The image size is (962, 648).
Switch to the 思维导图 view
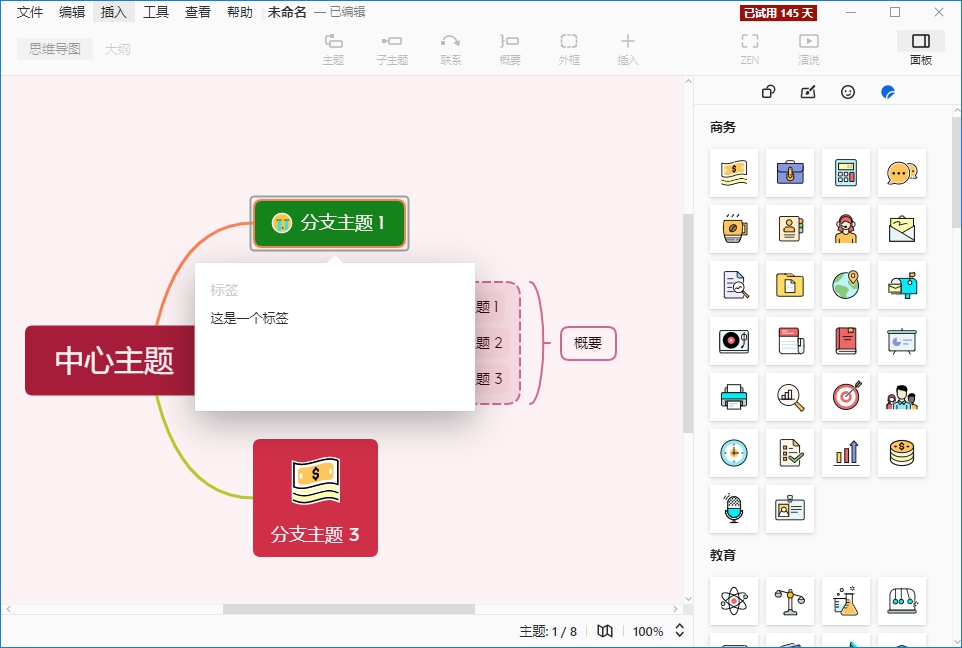click(x=55, y=49)
